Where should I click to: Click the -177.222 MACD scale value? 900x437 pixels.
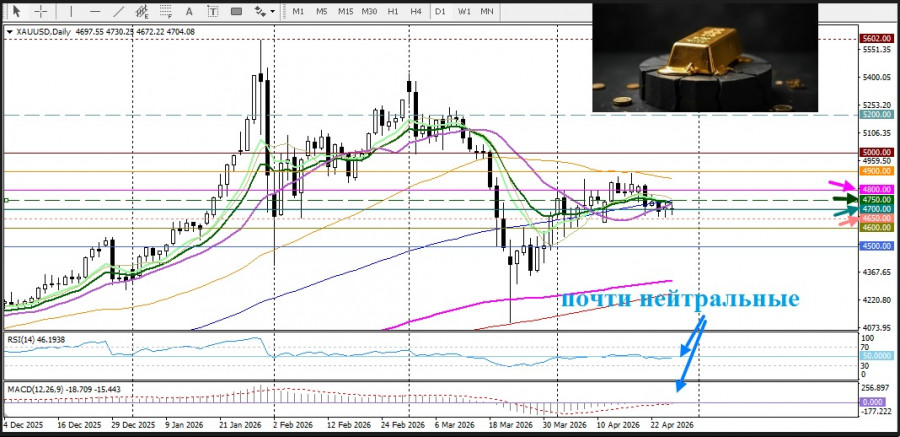click(x=875, y=412)
